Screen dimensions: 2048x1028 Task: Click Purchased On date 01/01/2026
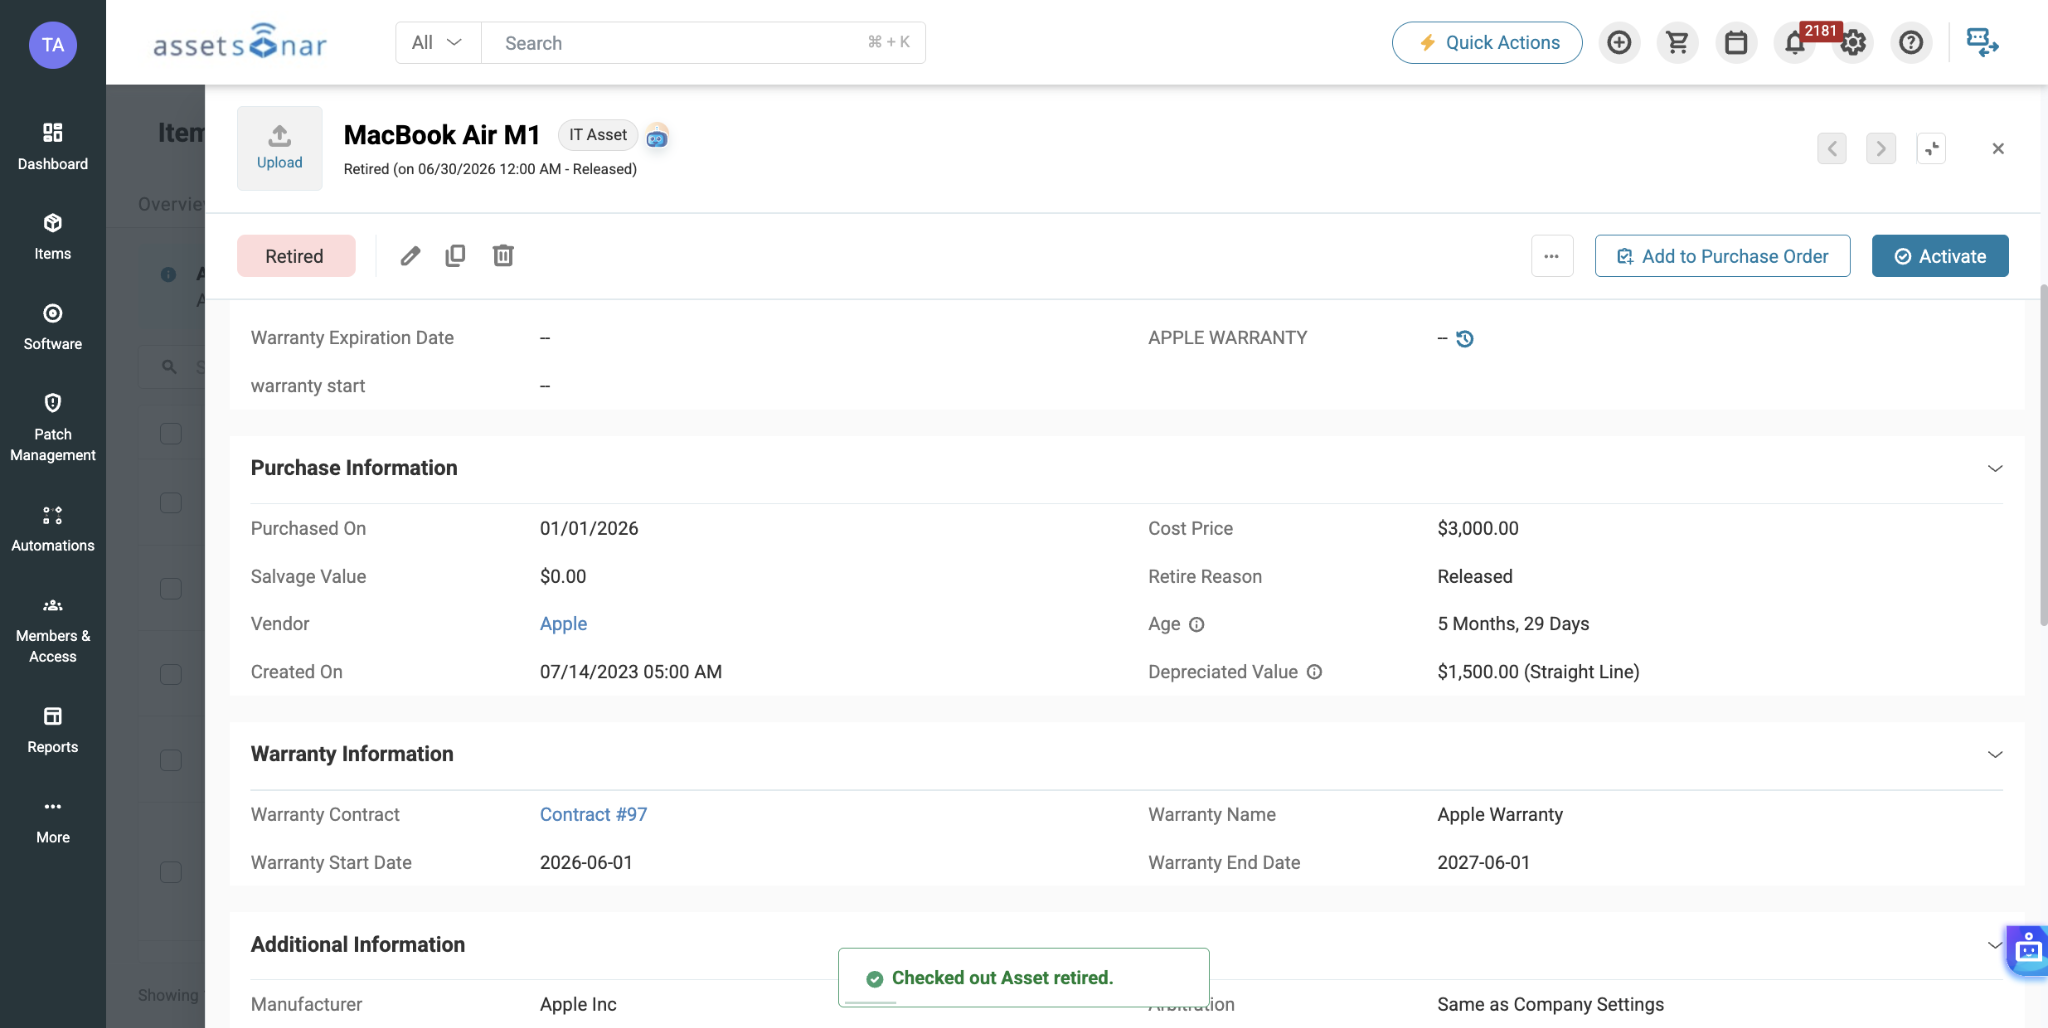pos(589,529)
